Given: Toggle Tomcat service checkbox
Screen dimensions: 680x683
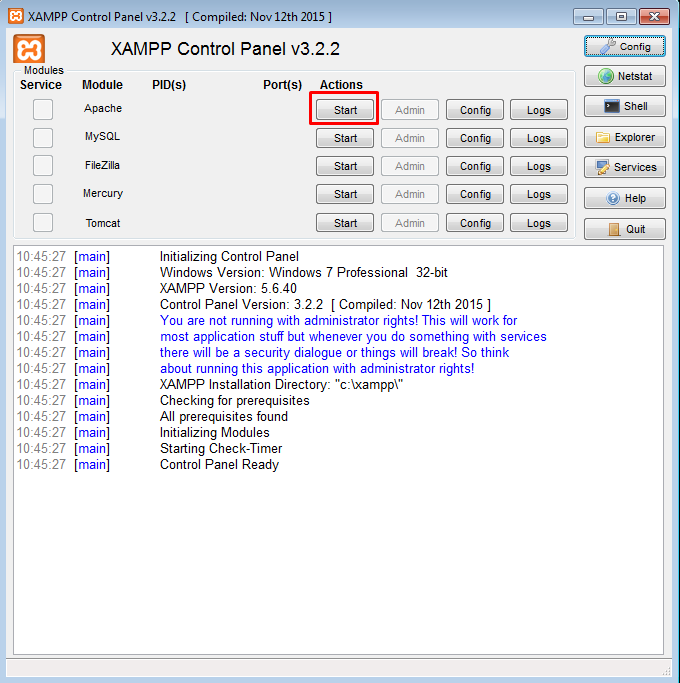Looking at the screenshot, I should point(43,223).
